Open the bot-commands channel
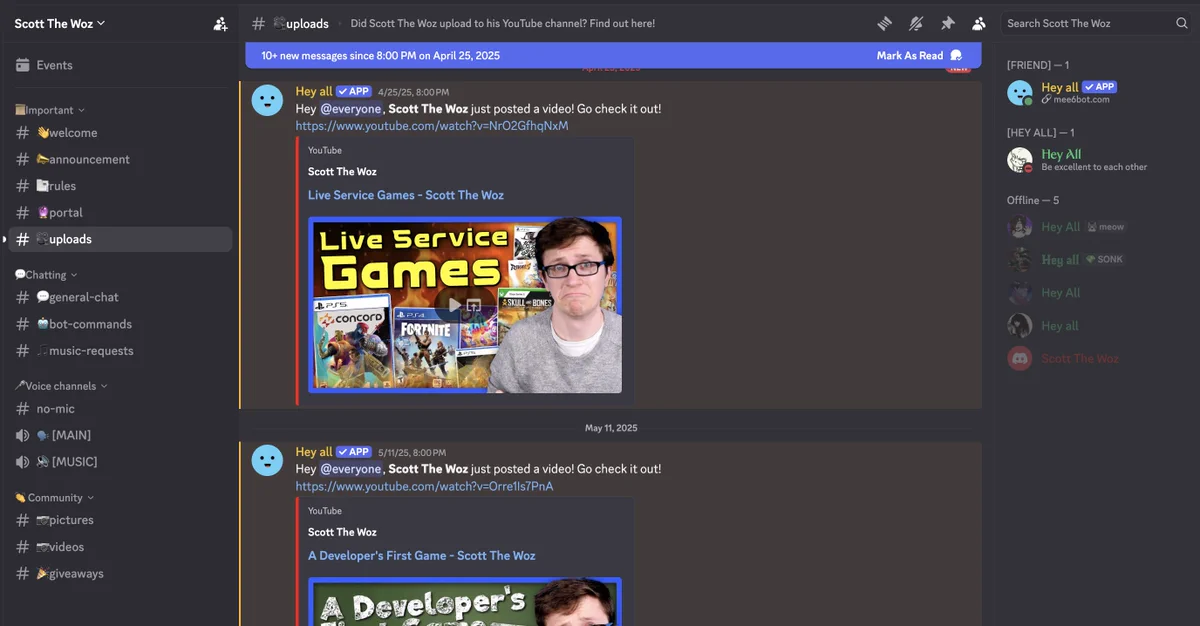The width and height of the screenshot is (1200, 626). click(120, 324)
